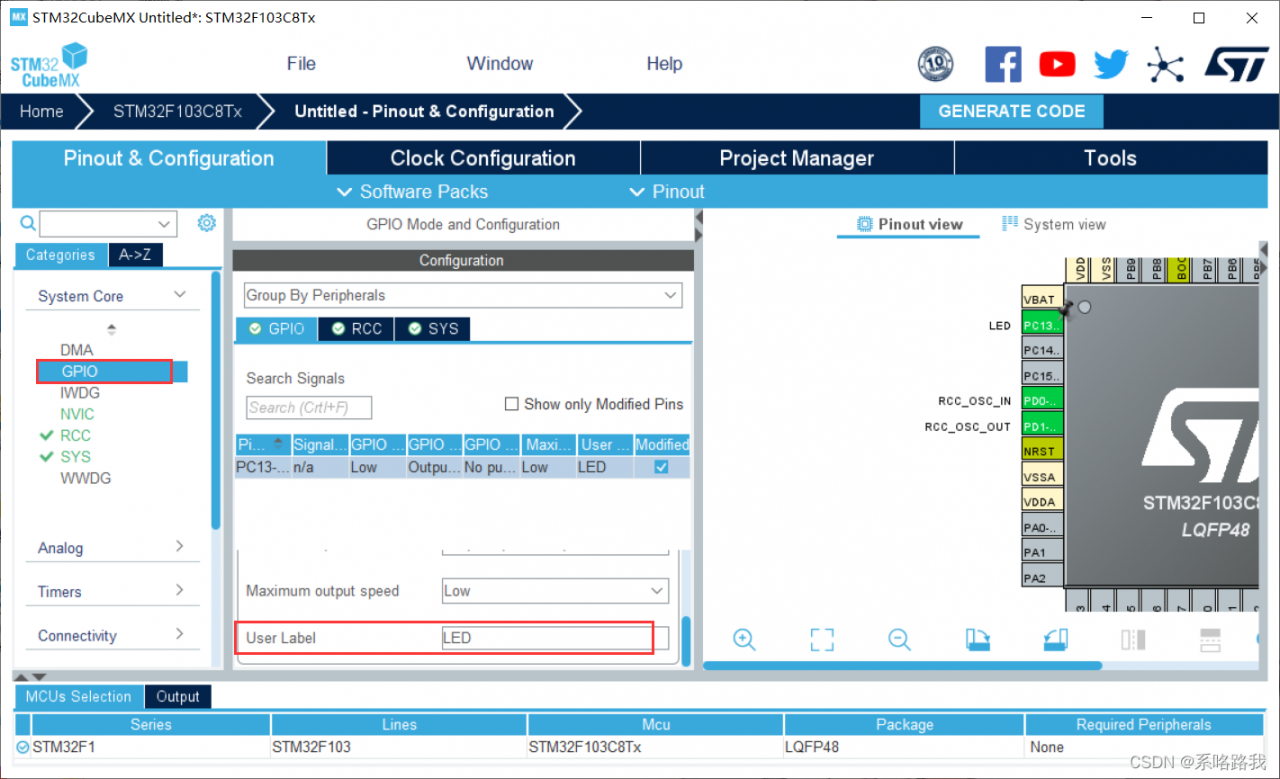Click the STM32F103C8Tx breadcrumb

click(177, 111)
